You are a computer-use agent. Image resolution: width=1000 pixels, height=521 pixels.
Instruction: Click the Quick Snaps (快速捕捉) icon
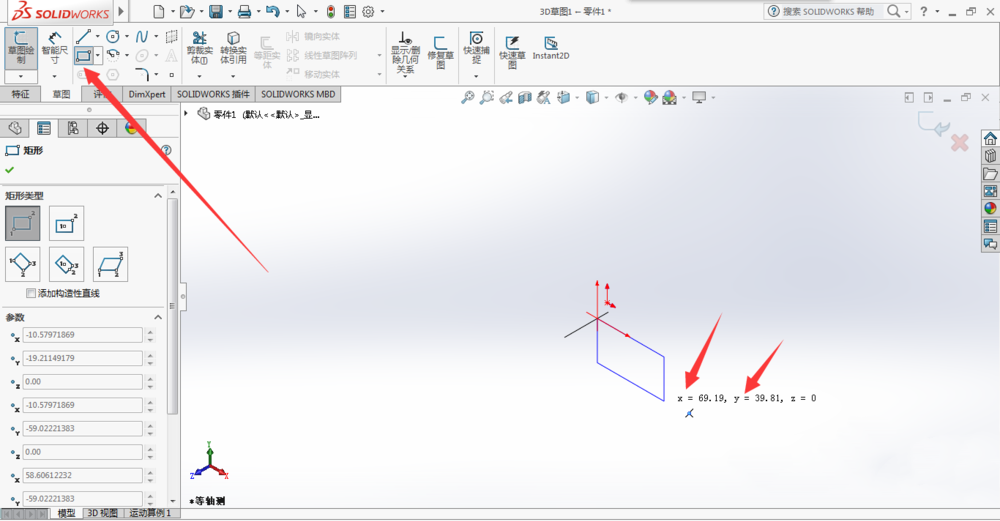(476, 48)
